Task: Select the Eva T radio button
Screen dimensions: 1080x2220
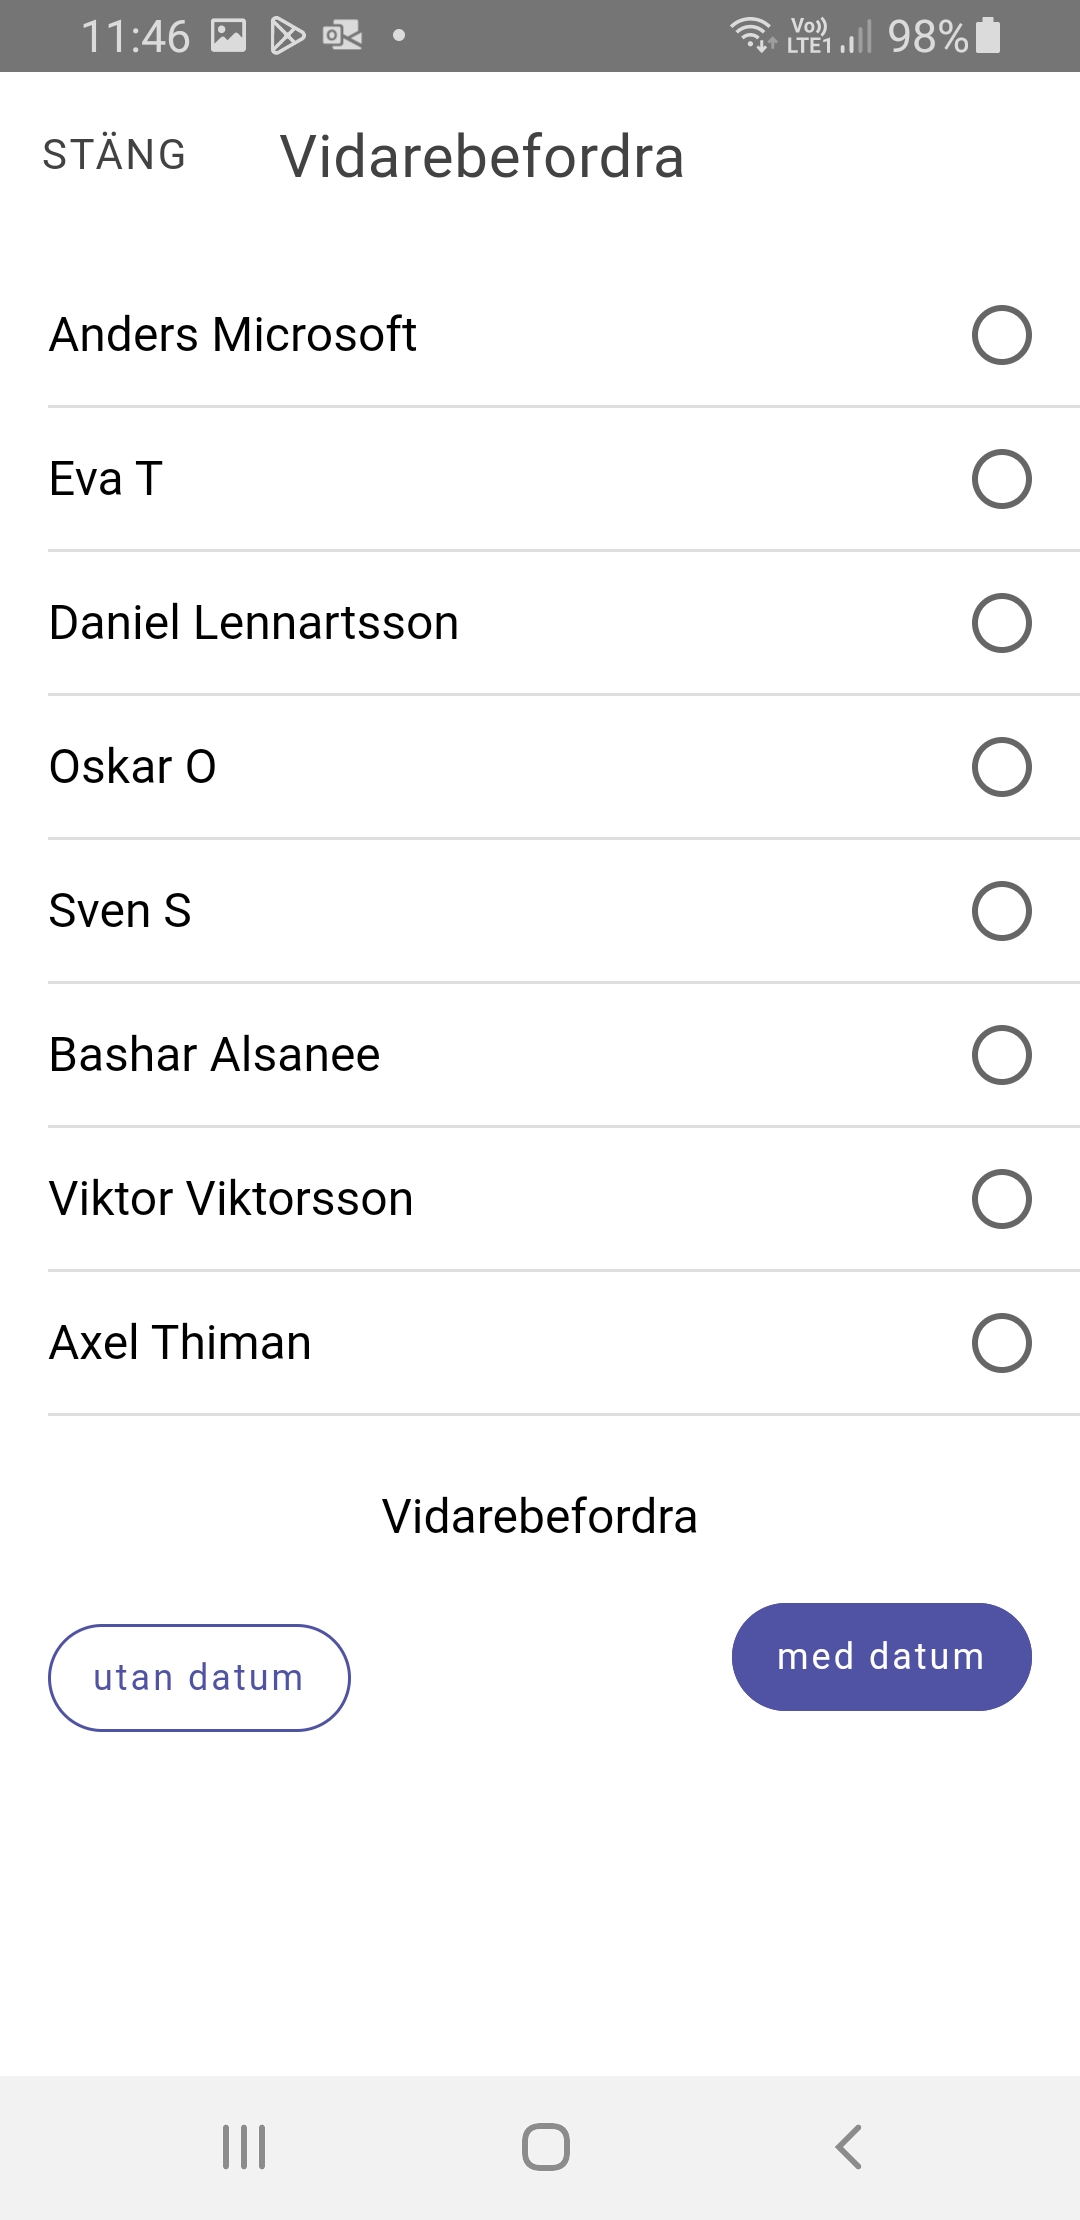Action: (x=1001, y=479)
